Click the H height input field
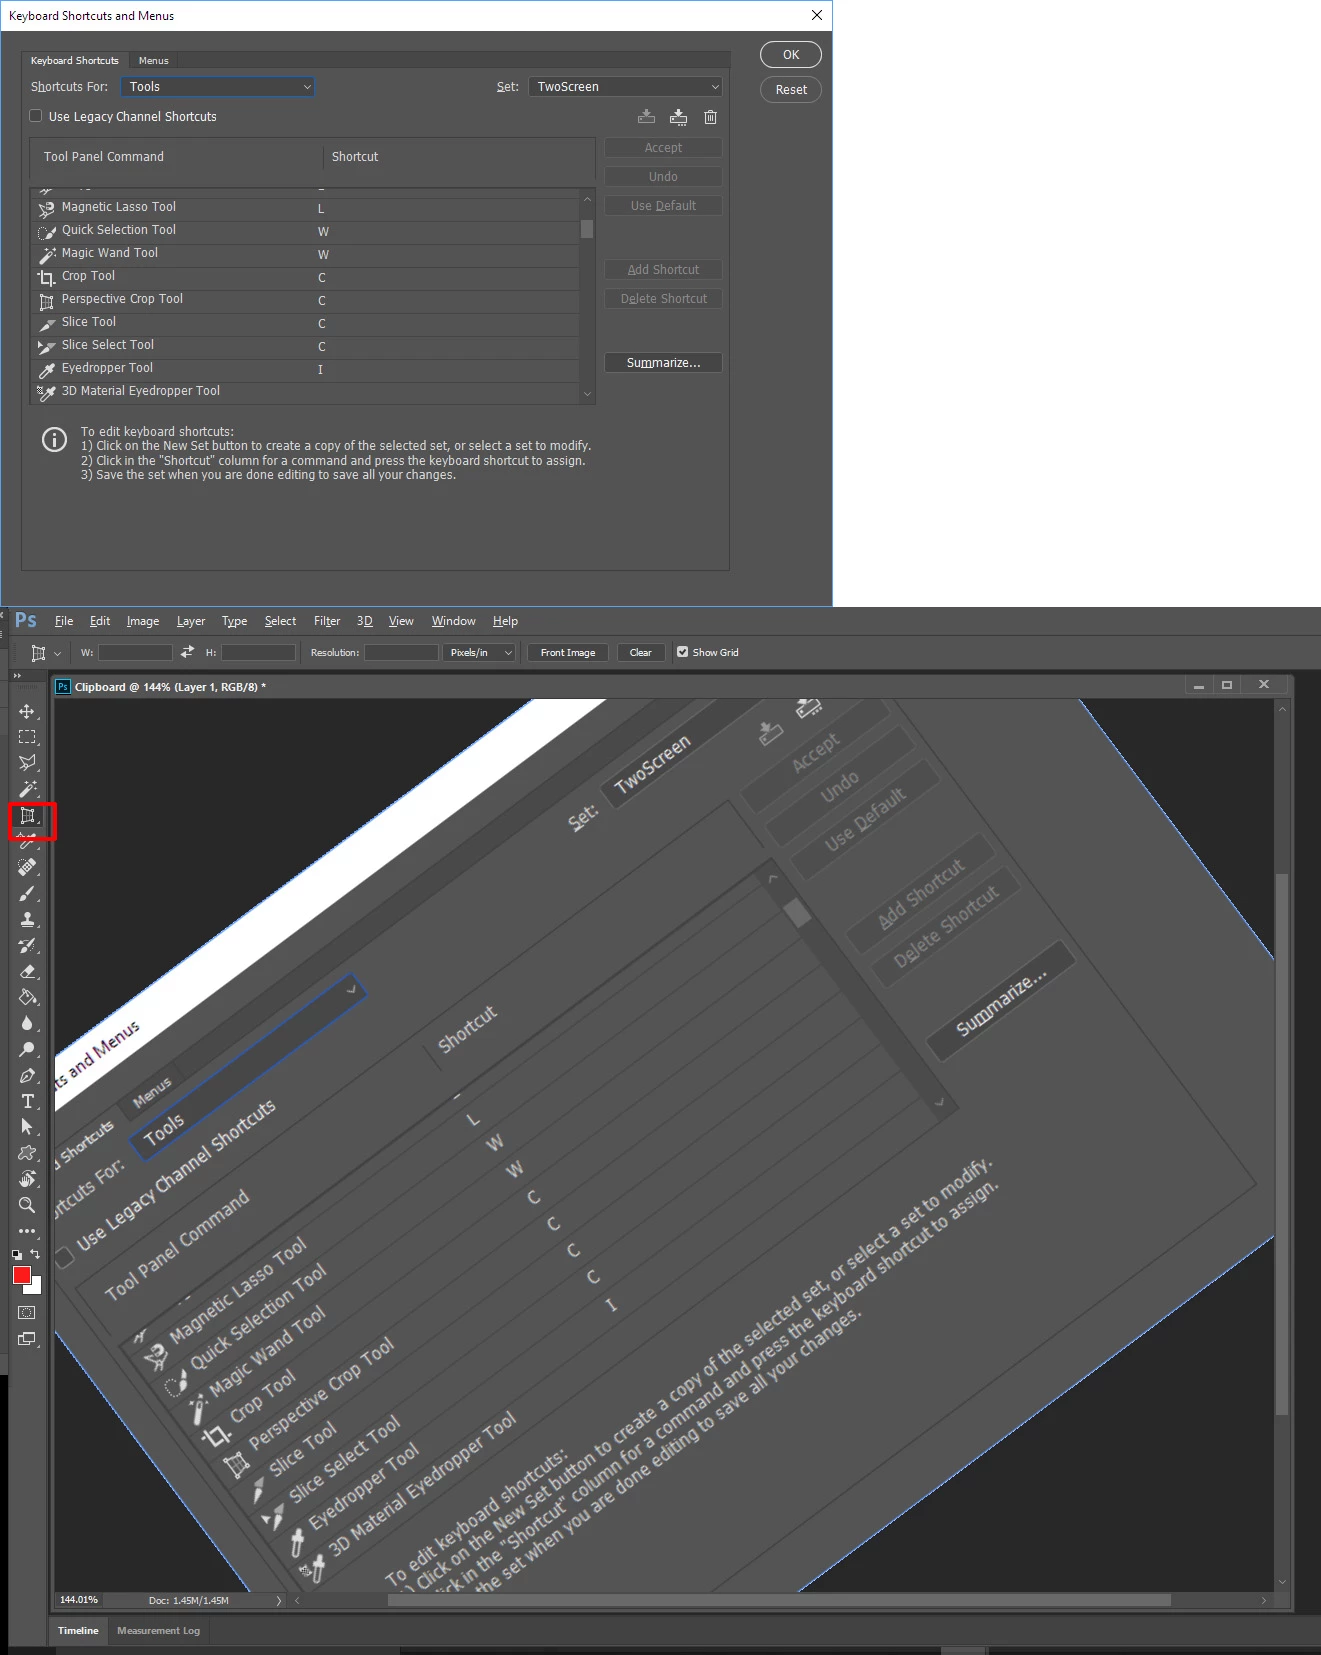 click(x=258, y=653)
